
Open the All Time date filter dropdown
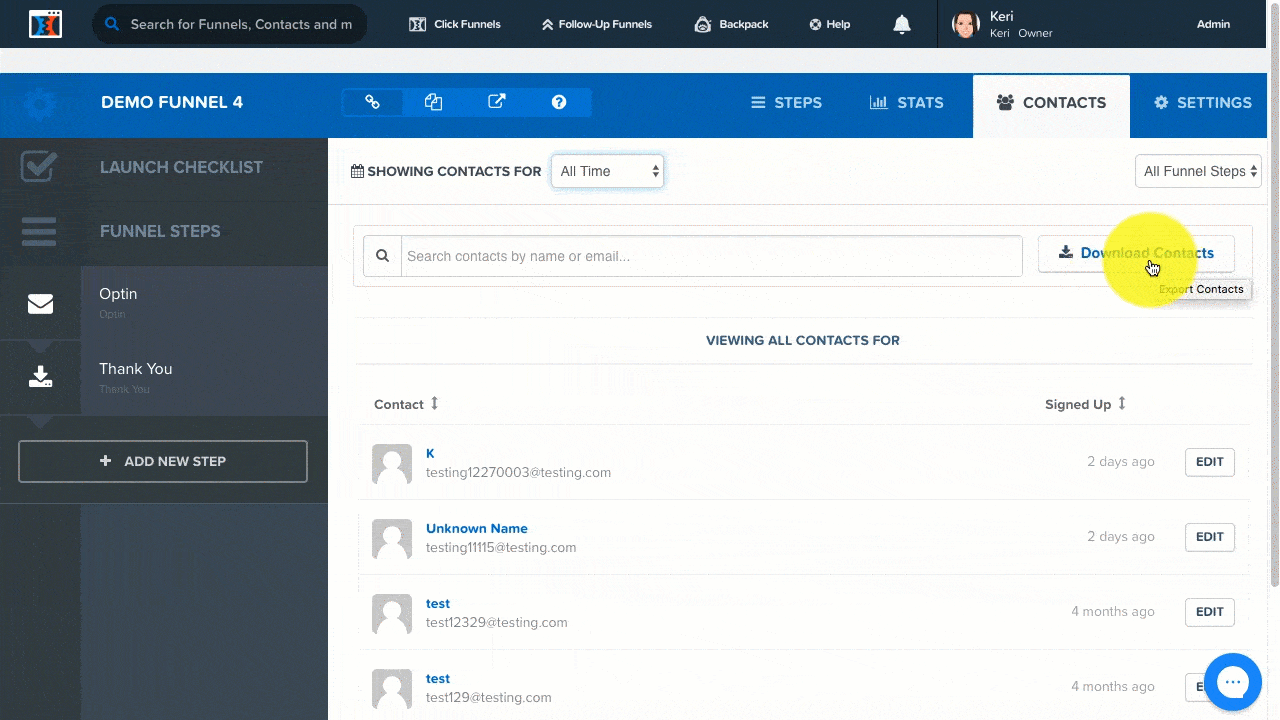click(607, 171)
